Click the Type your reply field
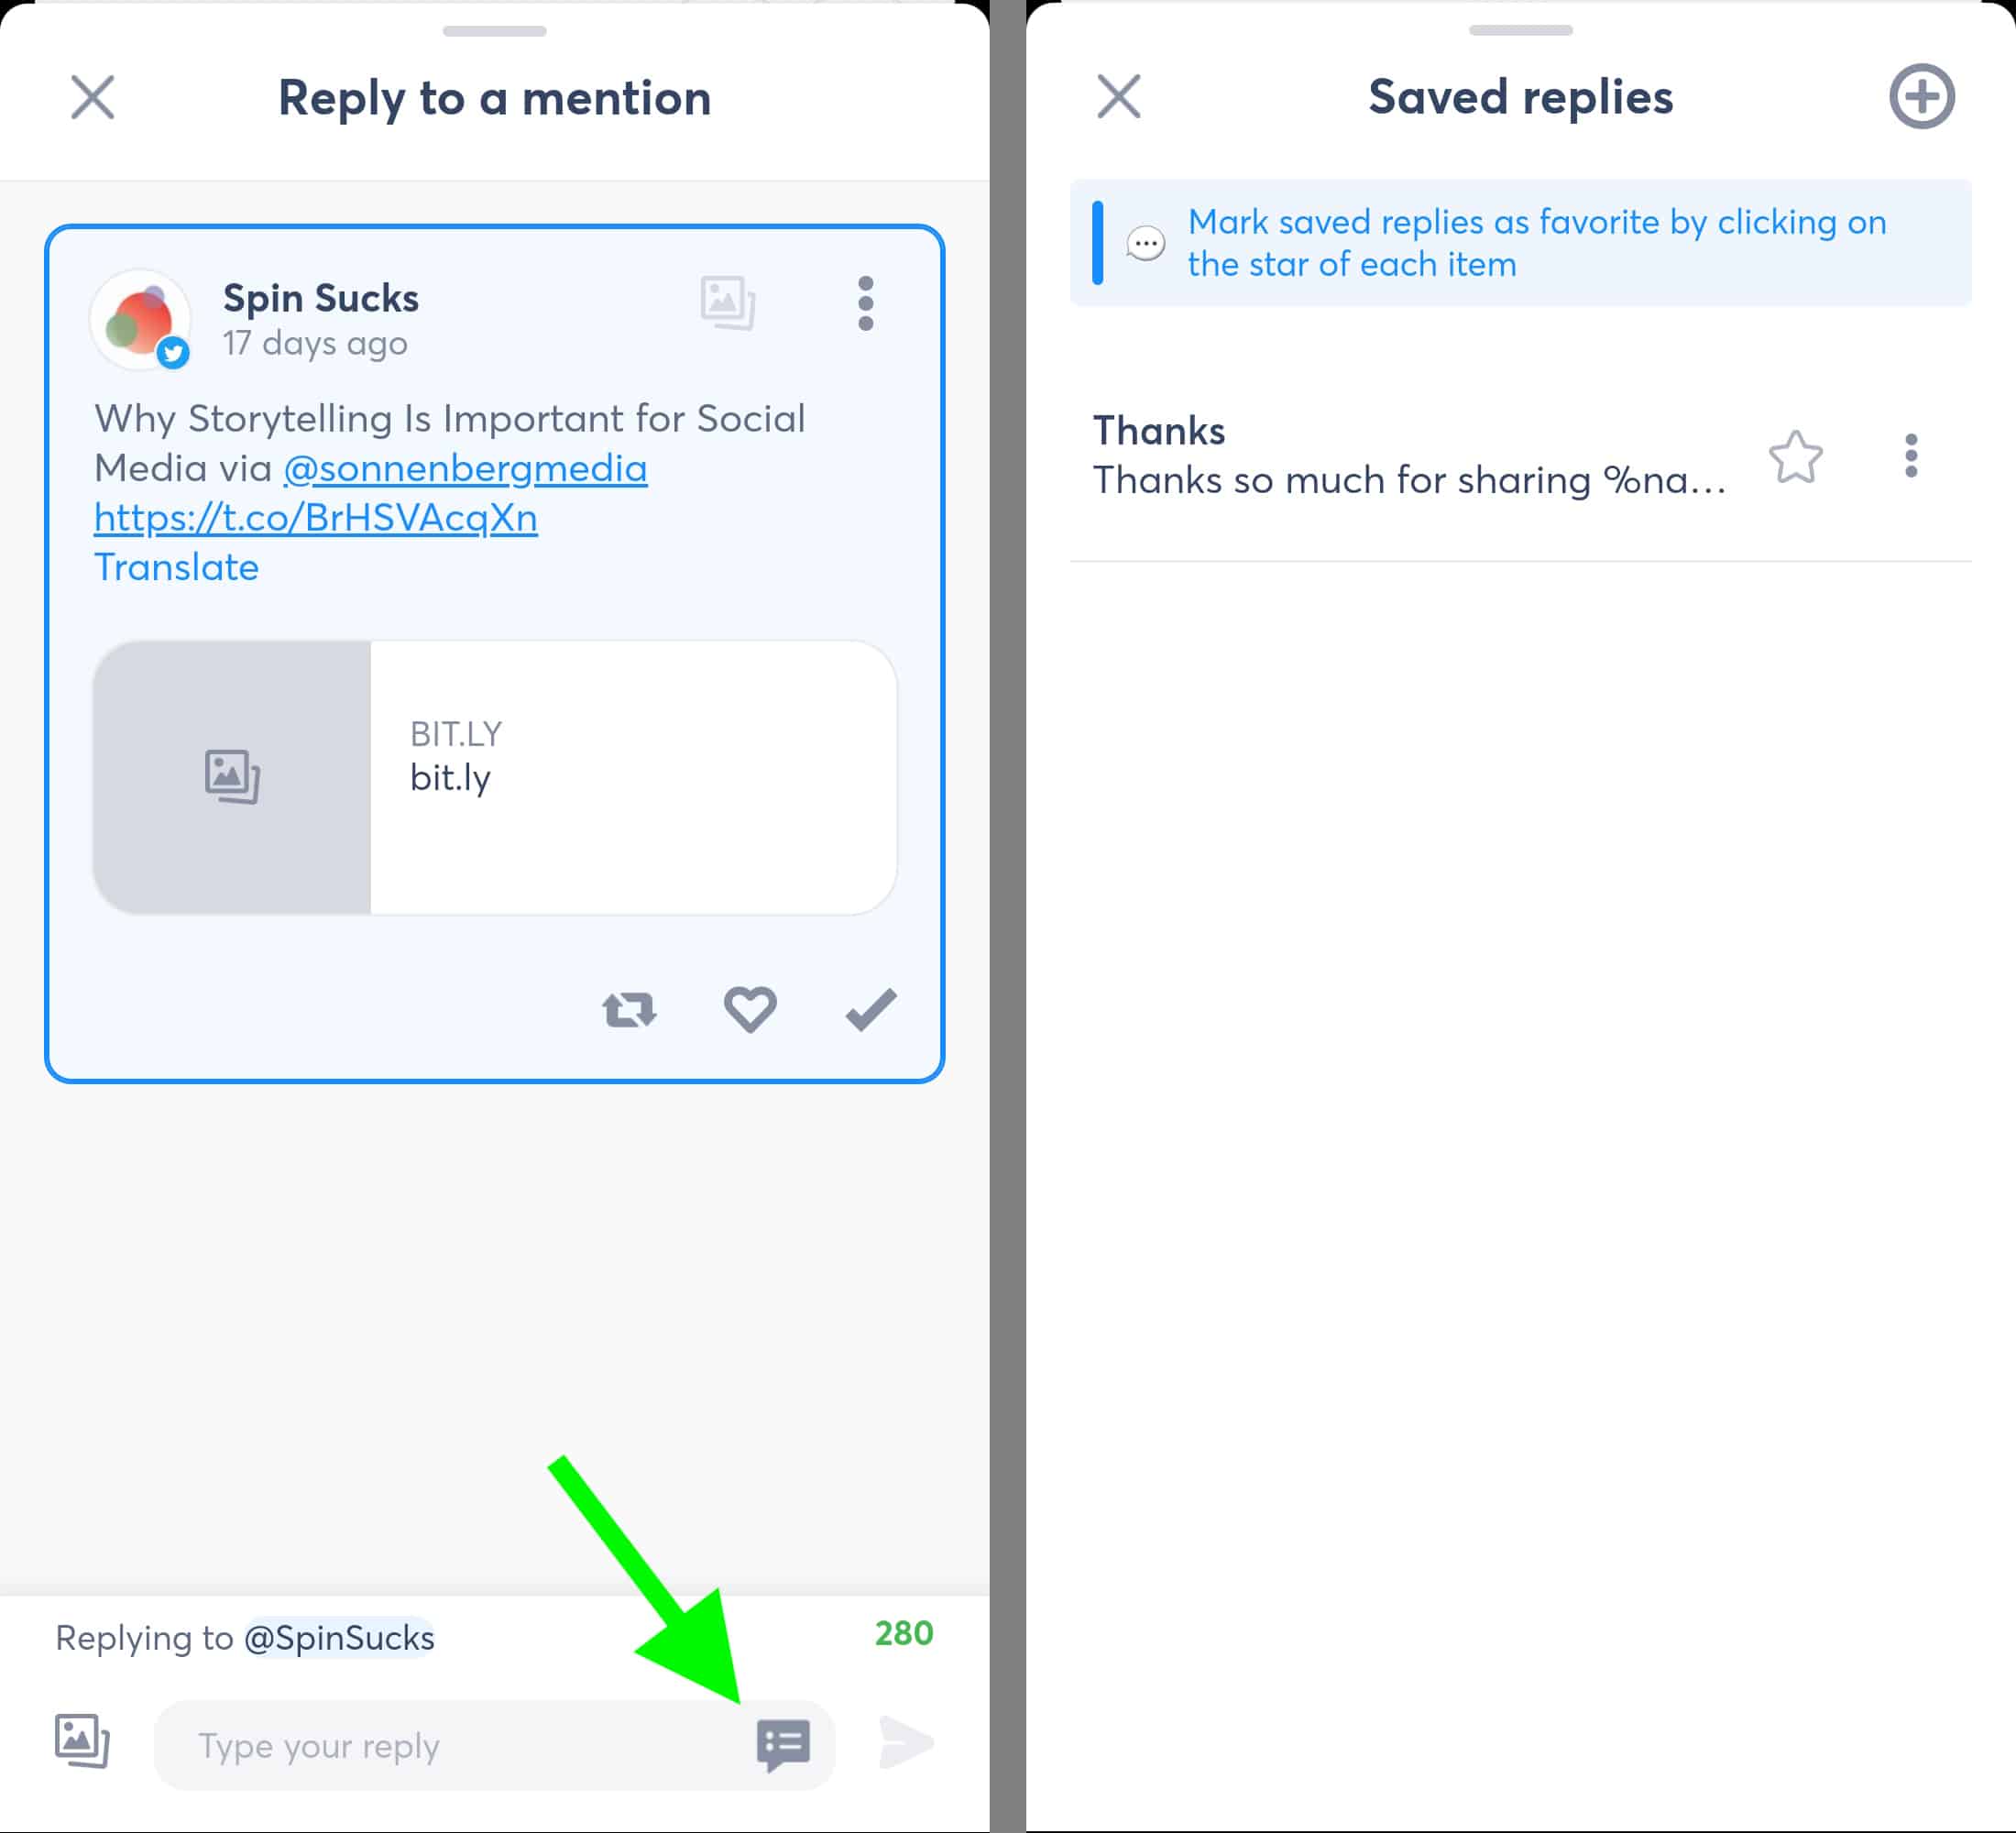Image resolution: width=2016 pixels, height=1833 pixels. 450,1746
